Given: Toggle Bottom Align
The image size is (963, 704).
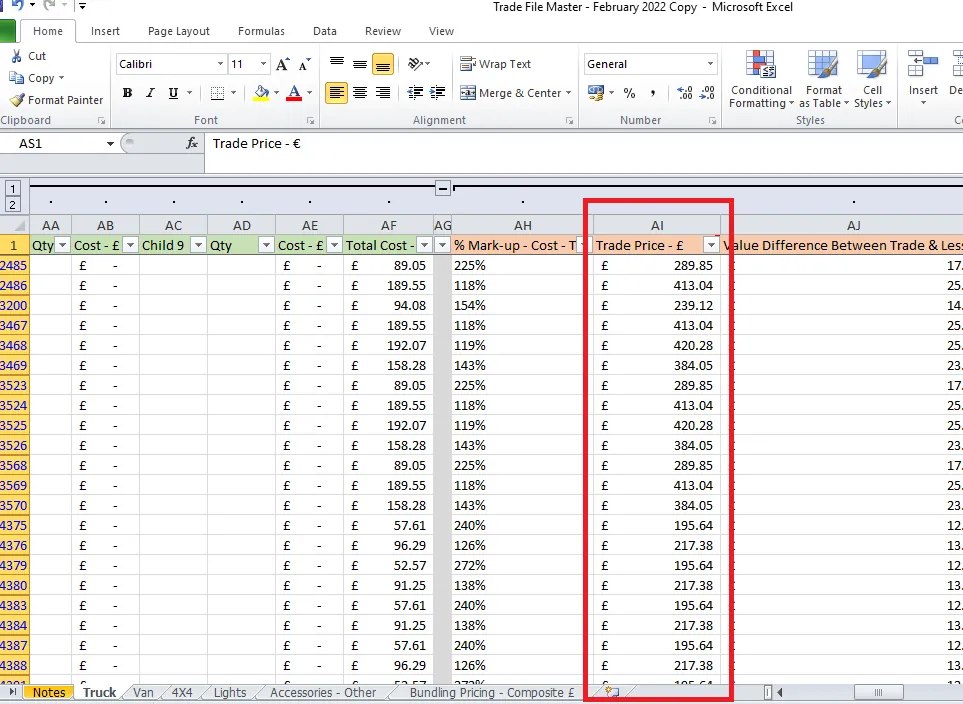Looking at the screenshot, I should (383, 63).
